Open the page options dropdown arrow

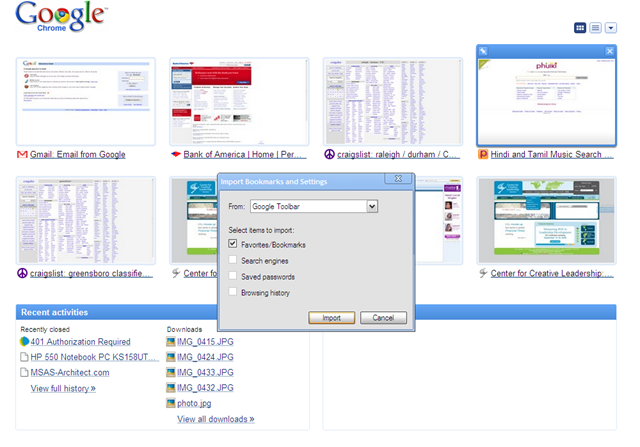pos(611,28)
